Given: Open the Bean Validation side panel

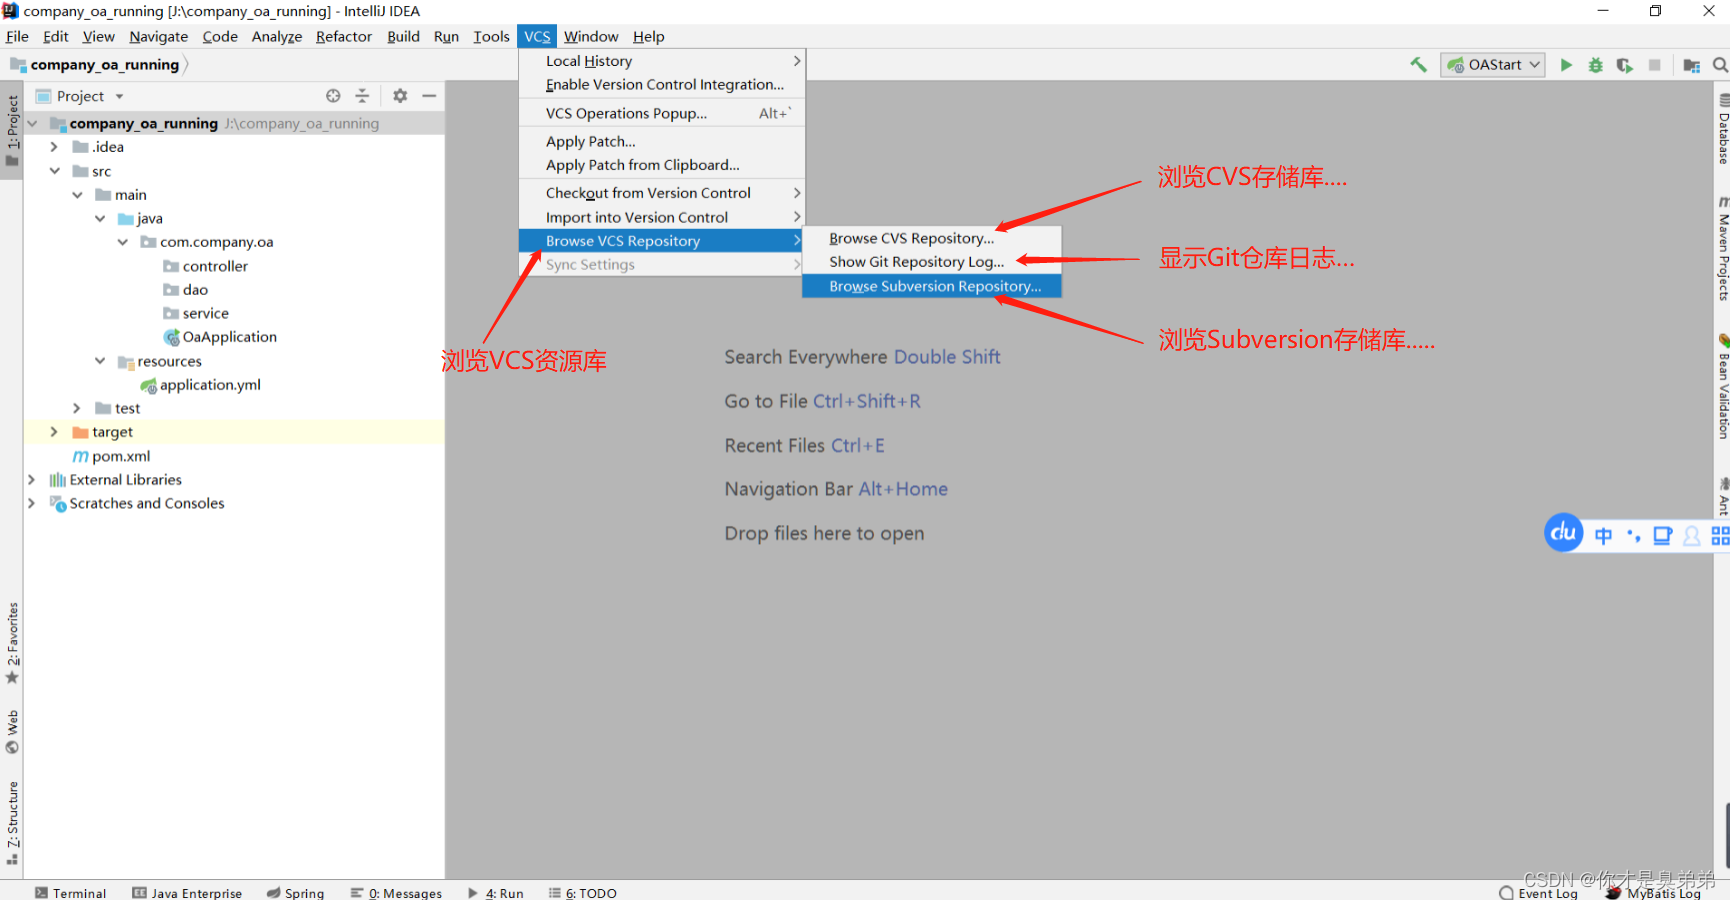Looking at the screenshot, I should pyautogui.click(x=1723, y=388).
